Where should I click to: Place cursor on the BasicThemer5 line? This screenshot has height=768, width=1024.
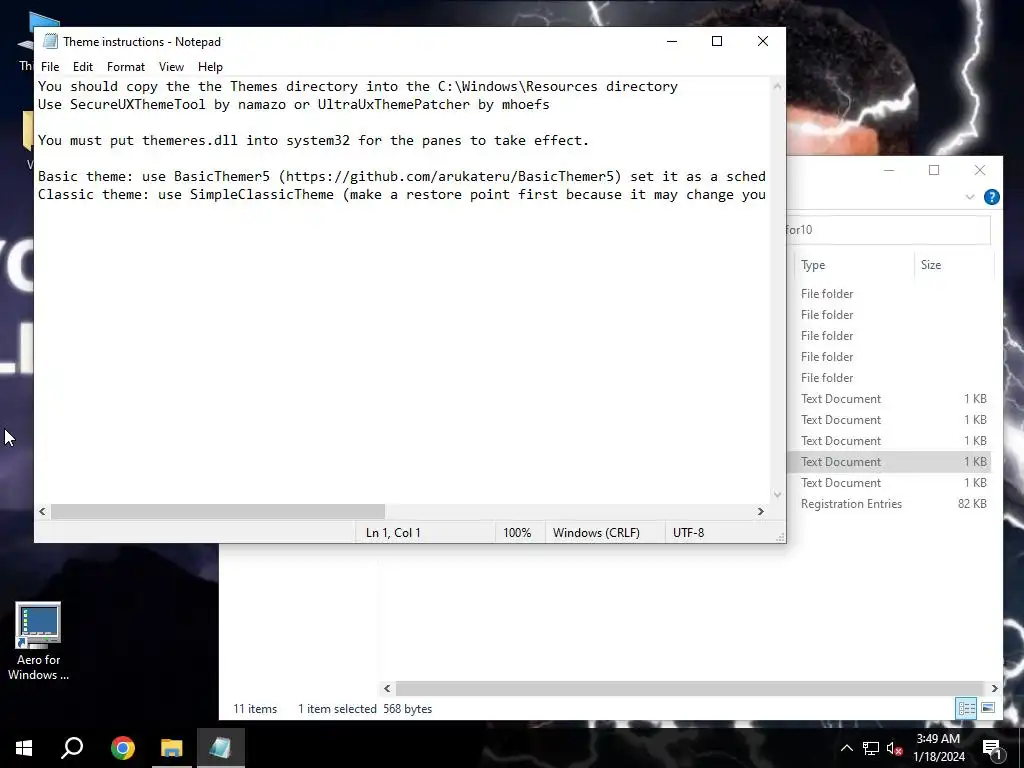(x=402, y=176)
